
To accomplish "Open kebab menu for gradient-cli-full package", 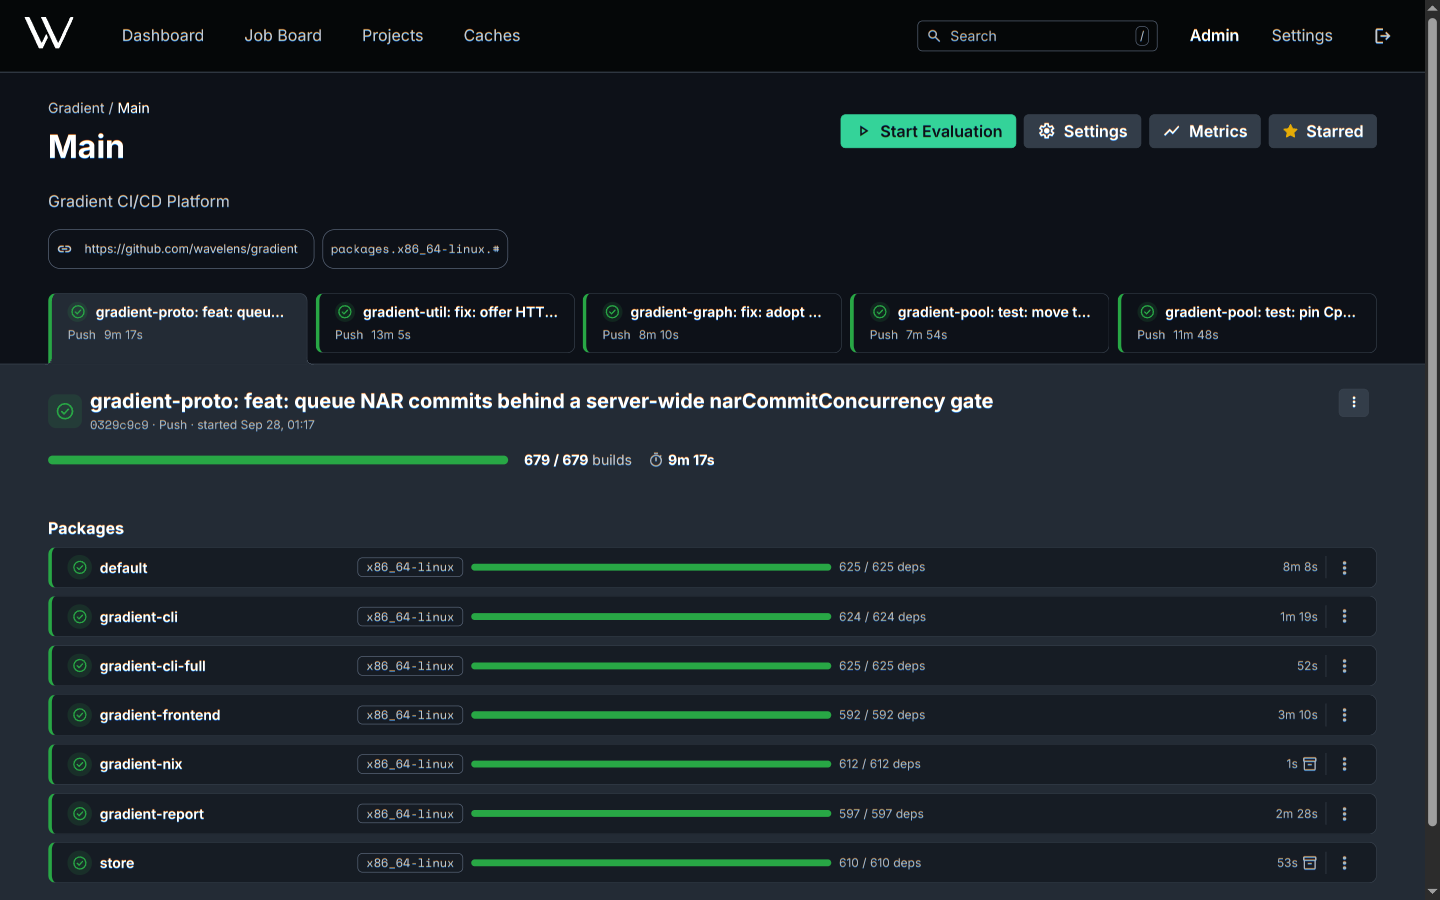I will [x=1344, y=666].
